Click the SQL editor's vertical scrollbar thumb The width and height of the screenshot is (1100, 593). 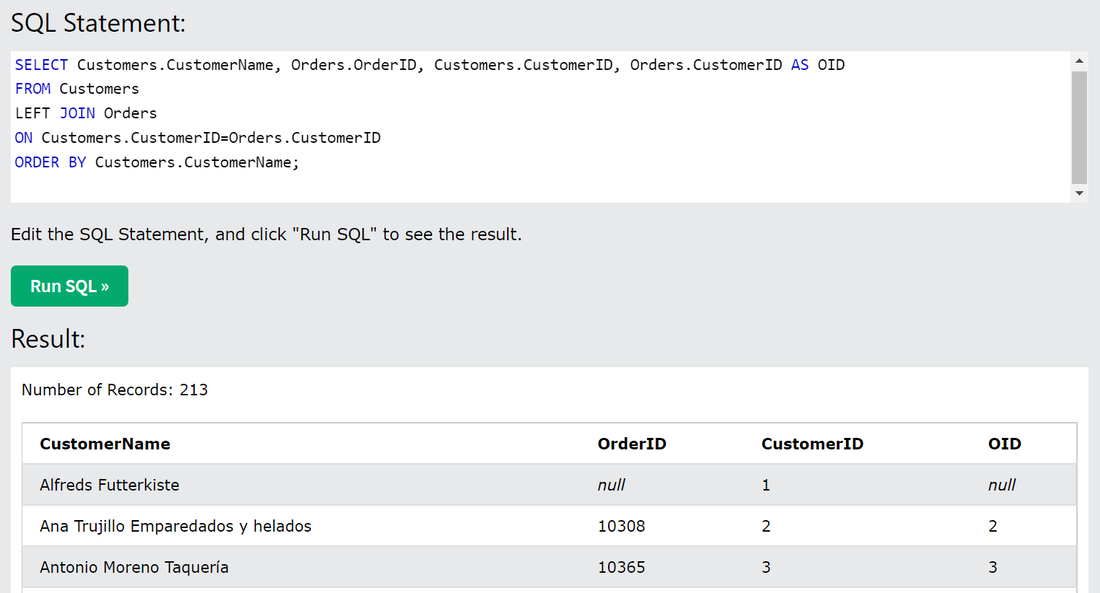coord(1079,126)
